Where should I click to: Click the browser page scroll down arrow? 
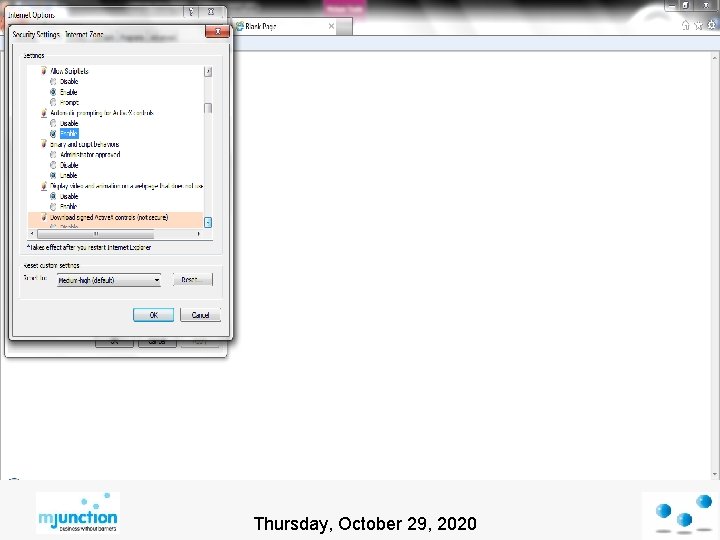click(714, 474)
